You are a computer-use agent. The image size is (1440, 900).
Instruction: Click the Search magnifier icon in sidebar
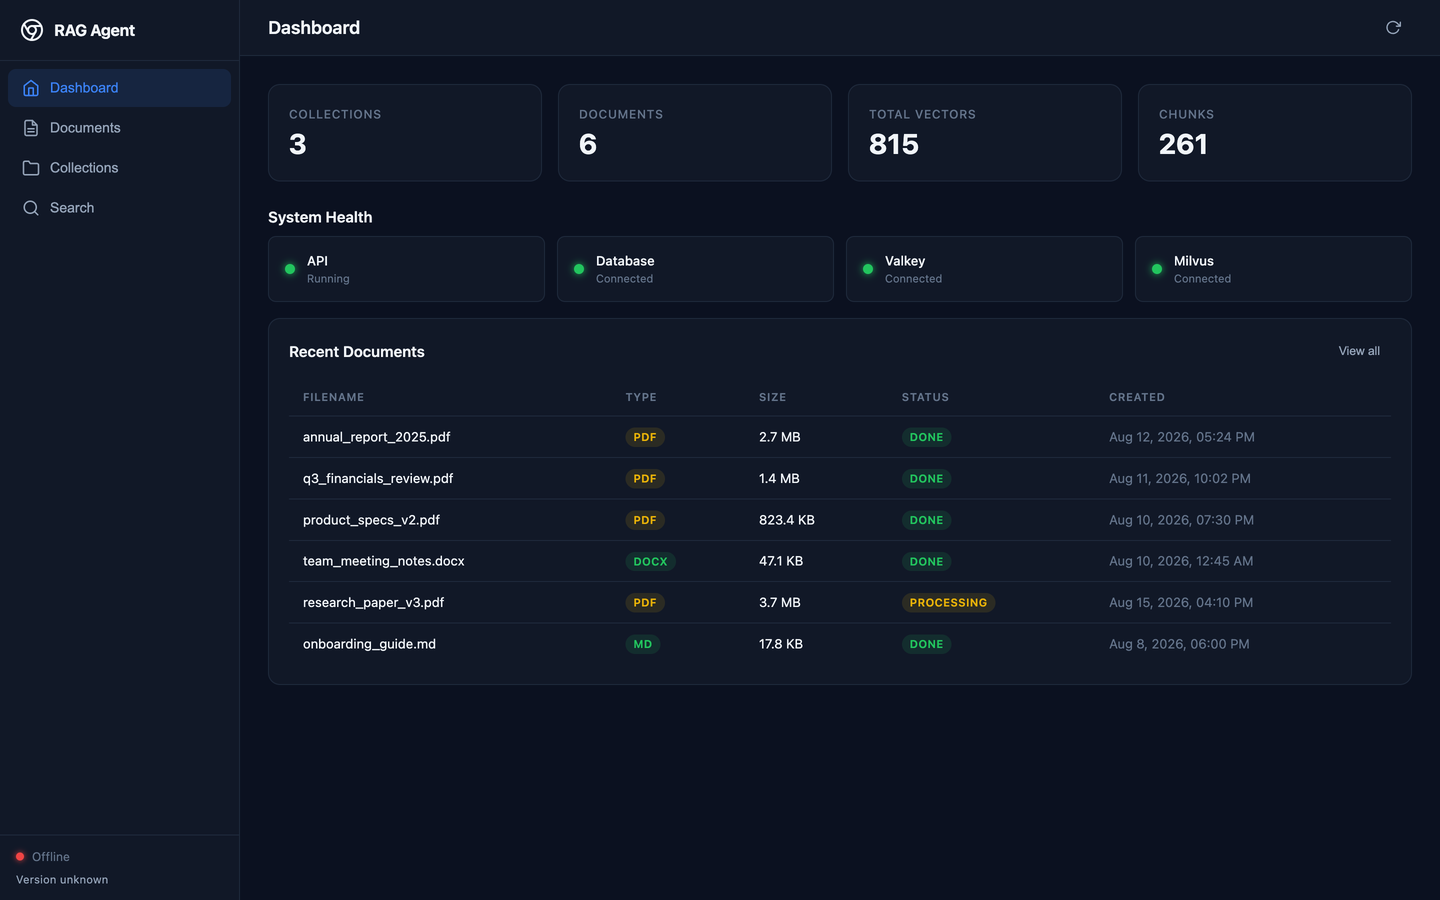(x=31, y=208)
